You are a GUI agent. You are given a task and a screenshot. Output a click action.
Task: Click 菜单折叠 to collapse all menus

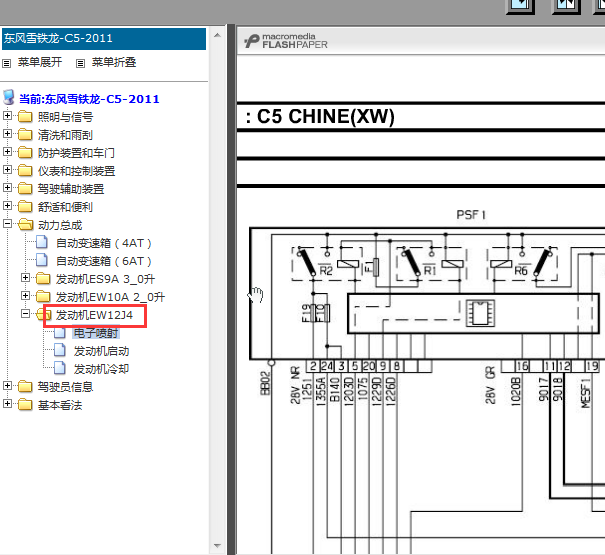tap(114, 62)
